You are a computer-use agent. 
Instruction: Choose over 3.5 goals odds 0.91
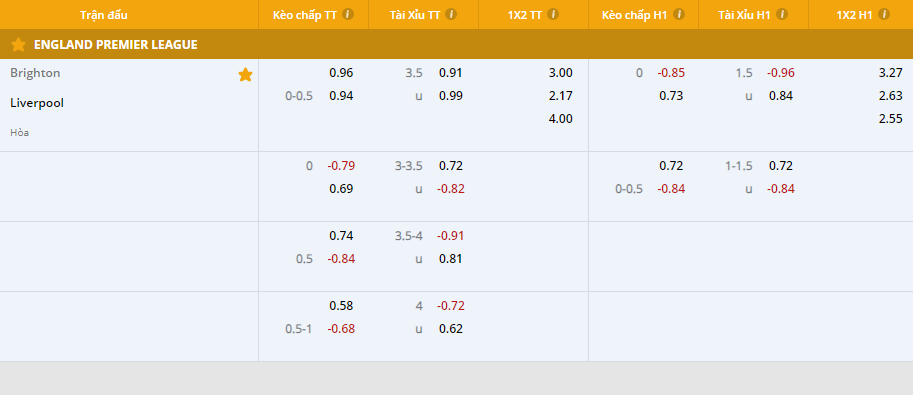(451, 73)
